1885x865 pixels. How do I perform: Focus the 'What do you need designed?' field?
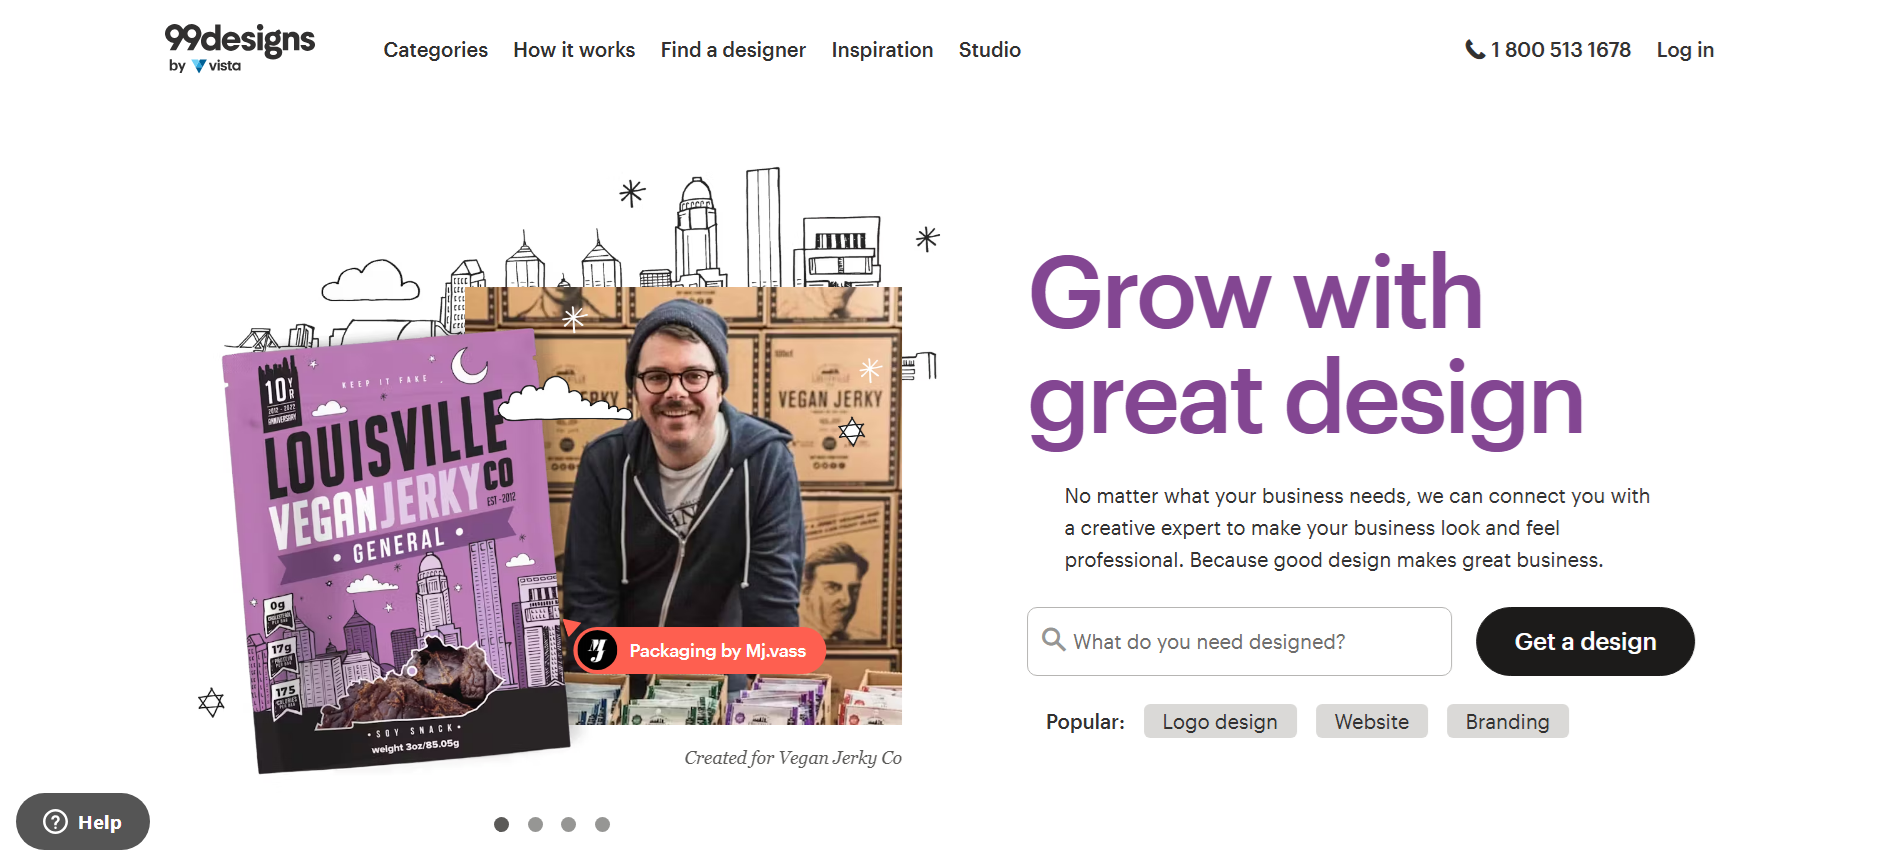1239,641
